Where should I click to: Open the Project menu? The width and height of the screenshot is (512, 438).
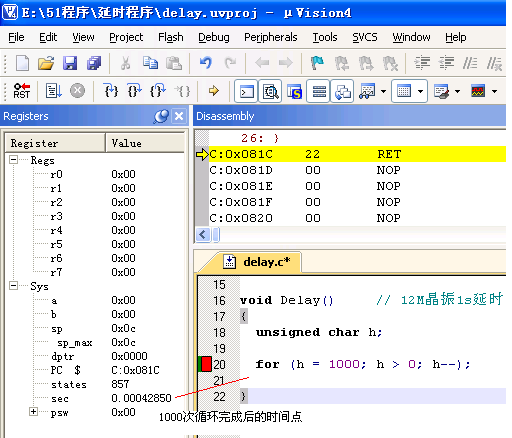(x=126, y=37)
